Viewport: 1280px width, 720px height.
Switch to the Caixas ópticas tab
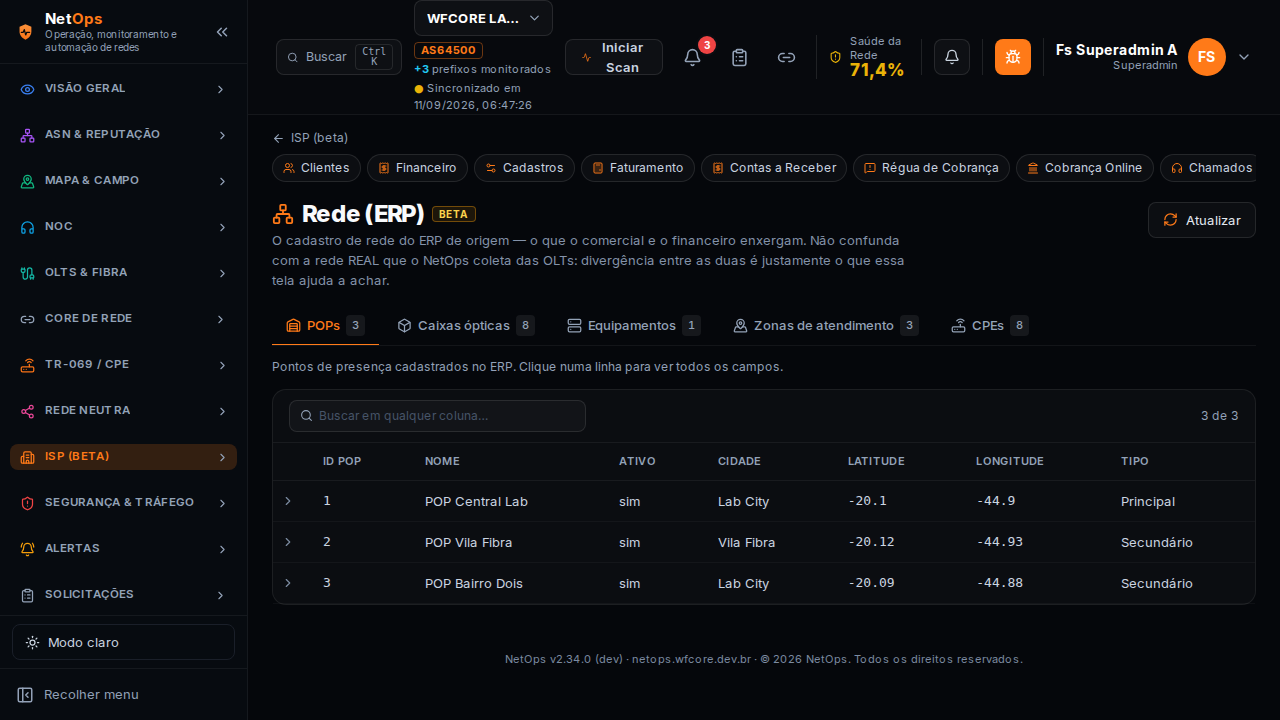click(x=466, y=326)
